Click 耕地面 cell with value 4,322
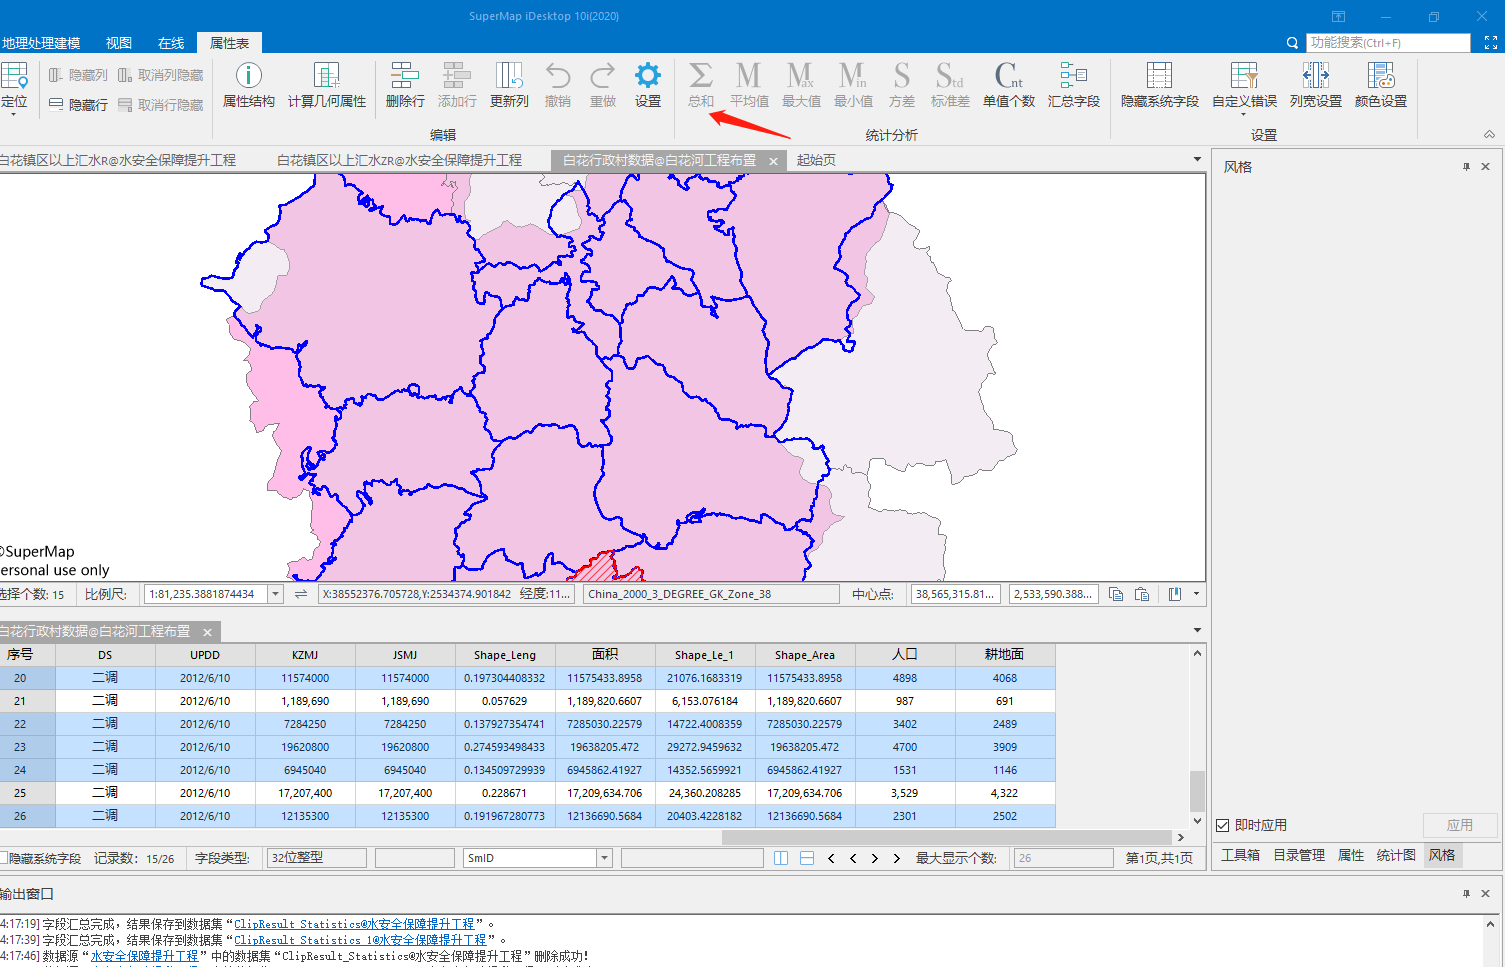This screenshot has width=1505, height=967. (x=1005, y=793)
